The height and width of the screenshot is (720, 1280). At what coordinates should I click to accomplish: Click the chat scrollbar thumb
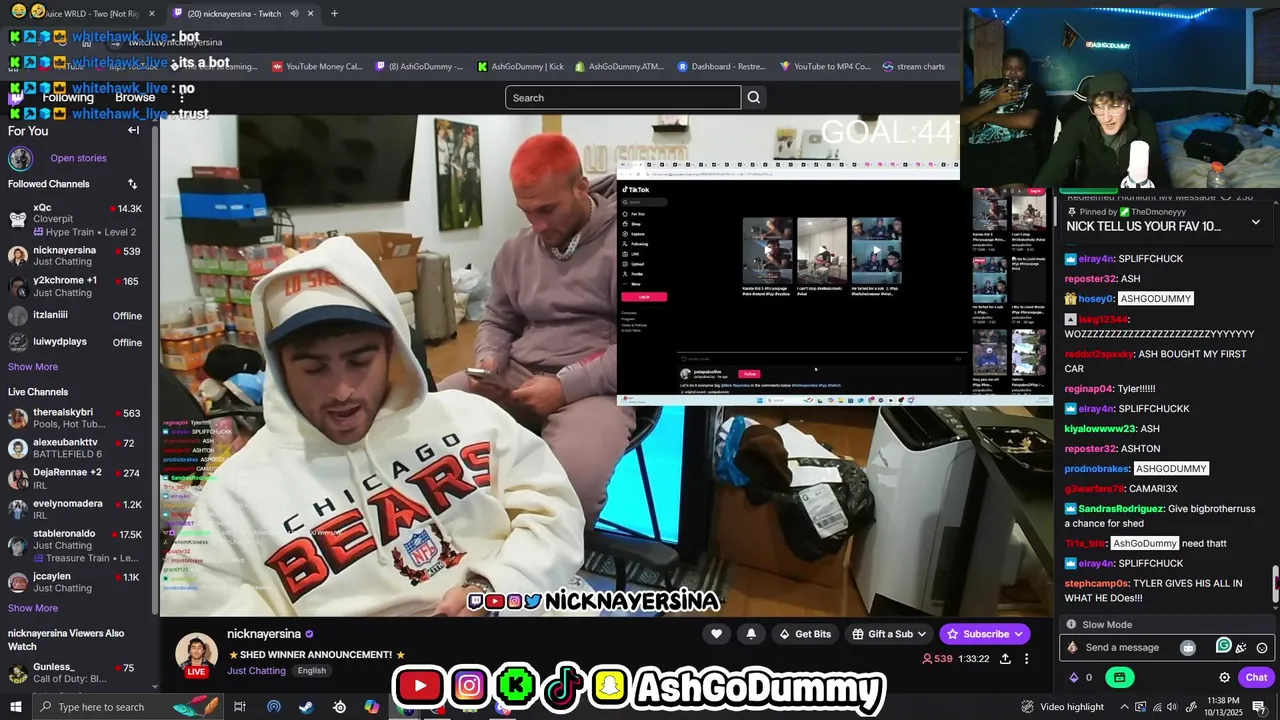tap(1275, 585)
